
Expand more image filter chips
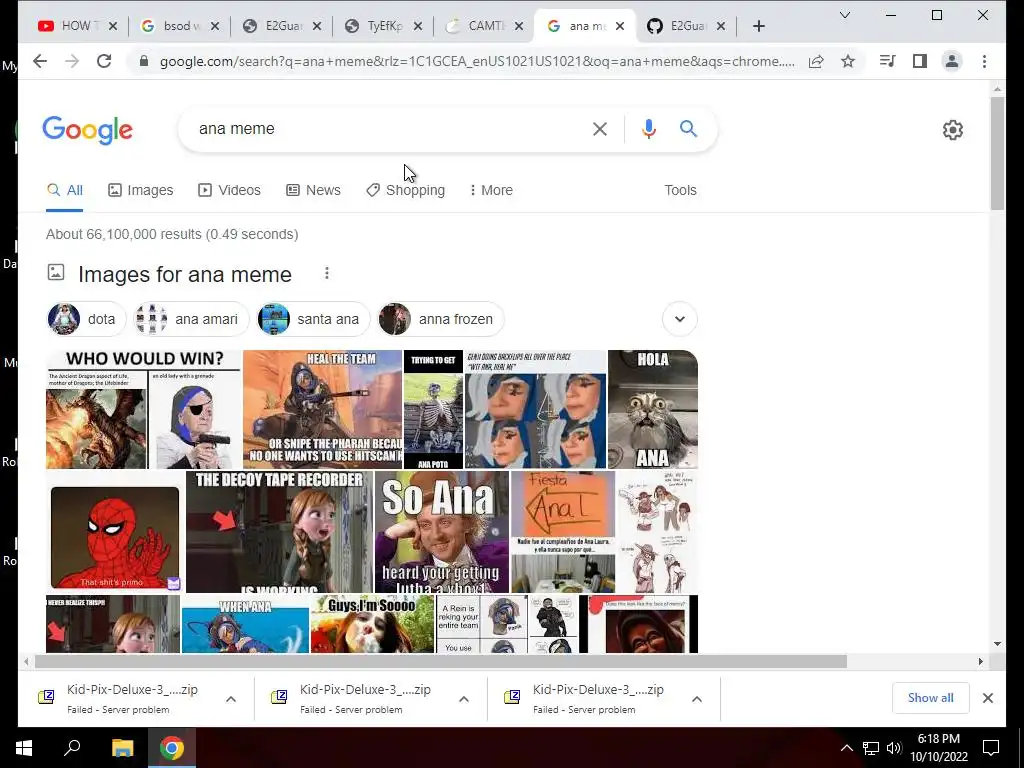coord(680,319)
